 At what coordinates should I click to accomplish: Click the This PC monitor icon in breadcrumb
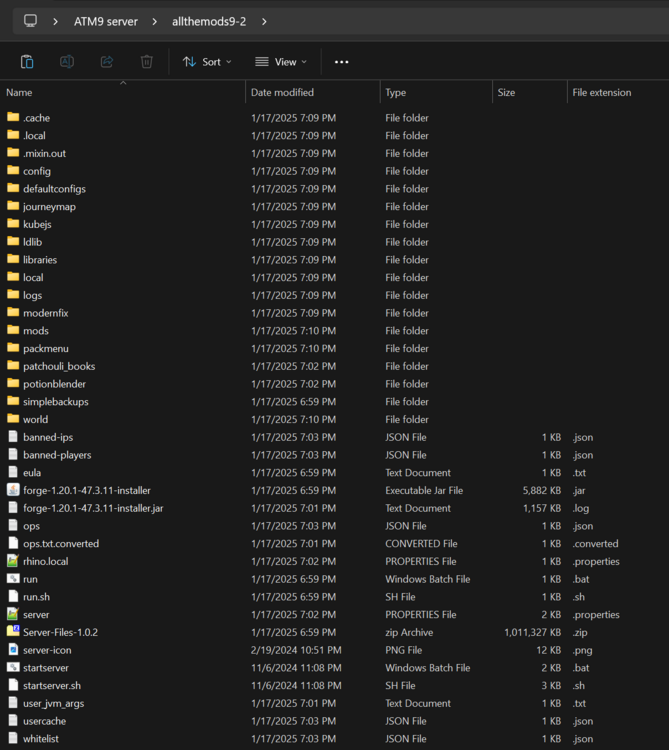click(x=30, y=21)
